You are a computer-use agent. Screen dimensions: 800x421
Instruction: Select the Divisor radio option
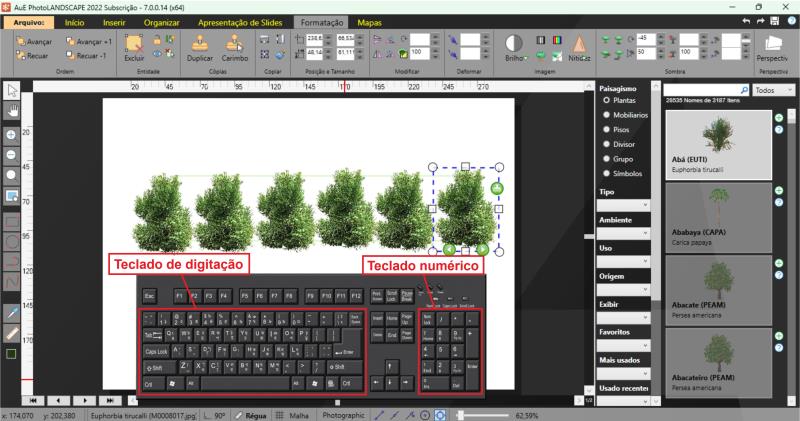click(x=607, y=144)
